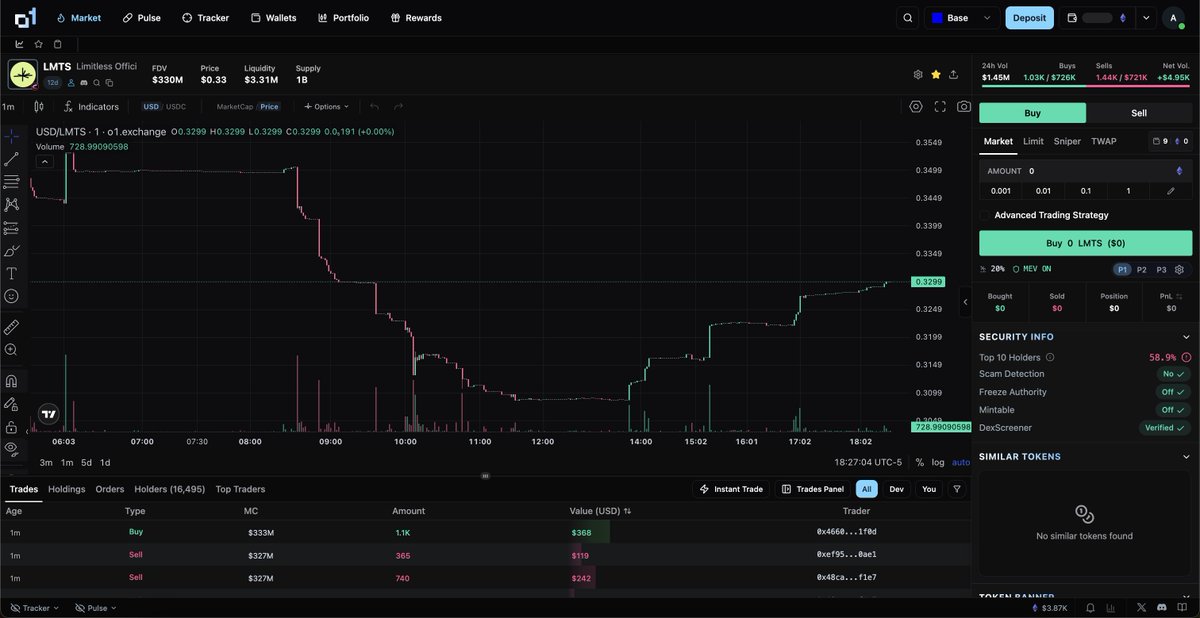Open search from the top bar

907,17
